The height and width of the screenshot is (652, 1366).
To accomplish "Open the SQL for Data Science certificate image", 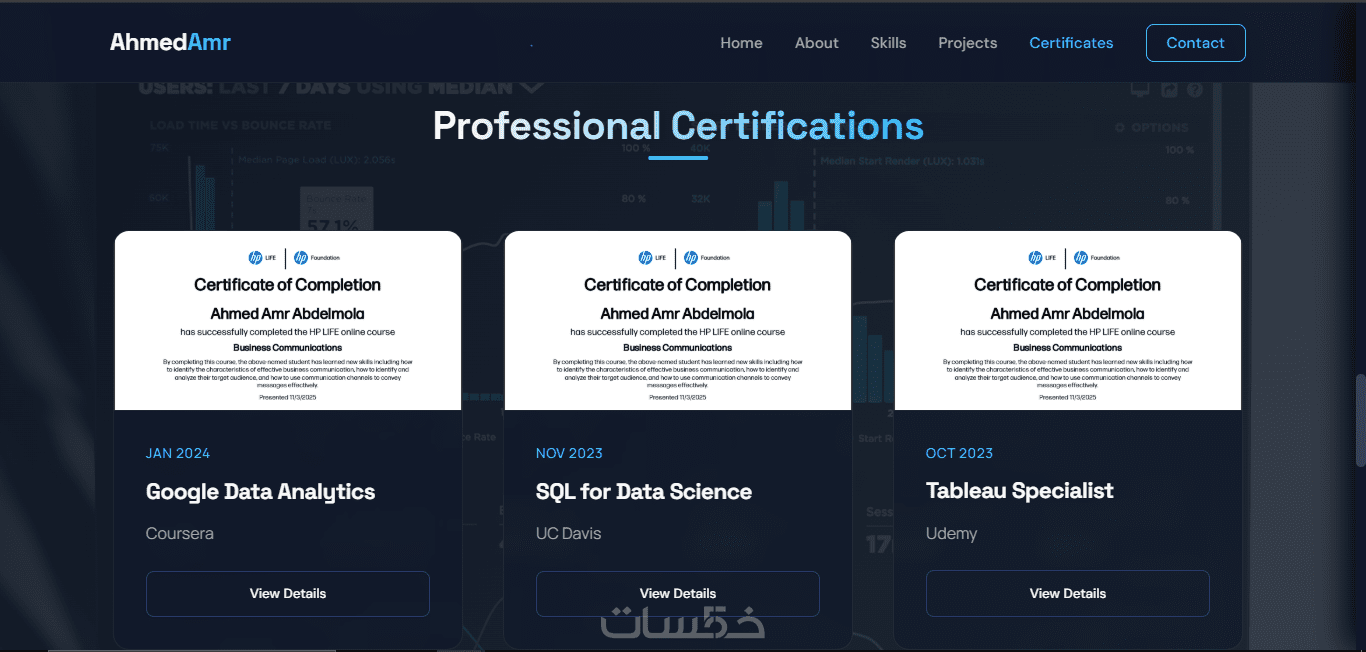I will point(678,321).
